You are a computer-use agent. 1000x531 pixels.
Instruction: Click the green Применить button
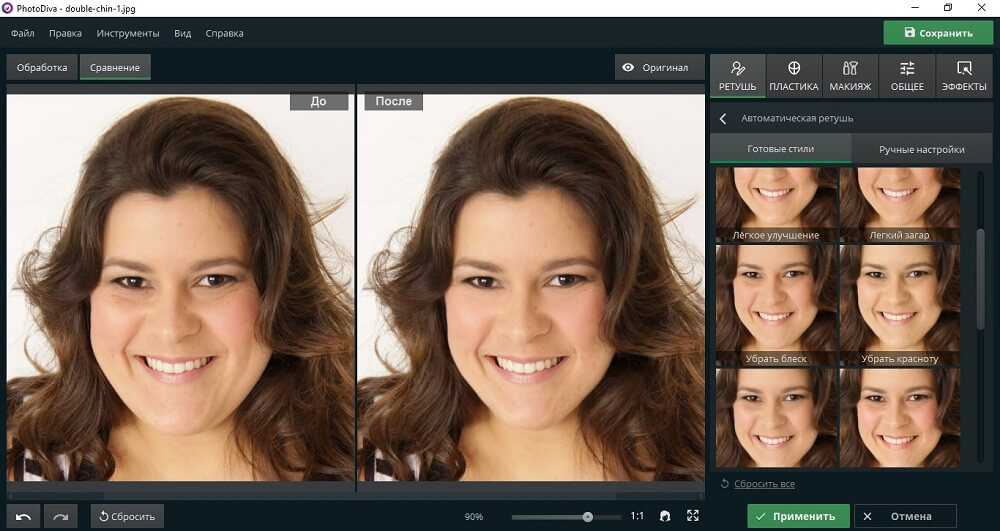click(797, 516)
